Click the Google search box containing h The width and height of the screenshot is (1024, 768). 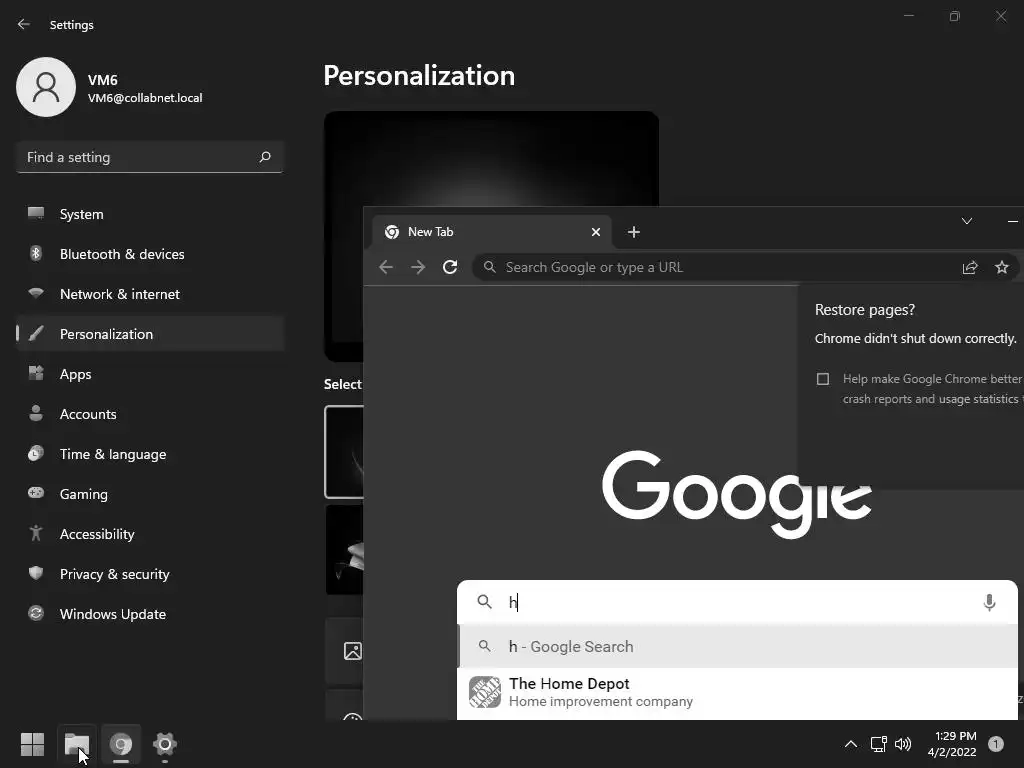pyautogui.click(x=737, y=601)
